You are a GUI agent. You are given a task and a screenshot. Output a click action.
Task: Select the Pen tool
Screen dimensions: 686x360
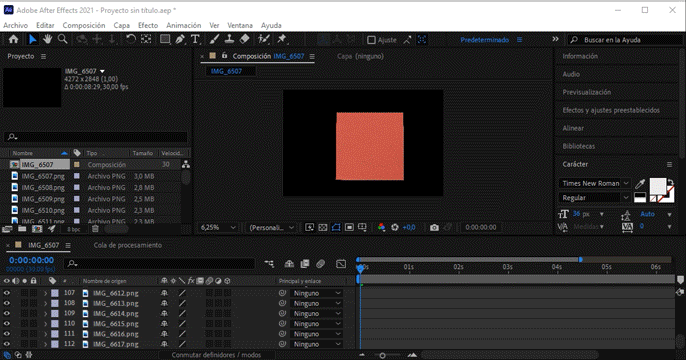click(x=180, y=39)
